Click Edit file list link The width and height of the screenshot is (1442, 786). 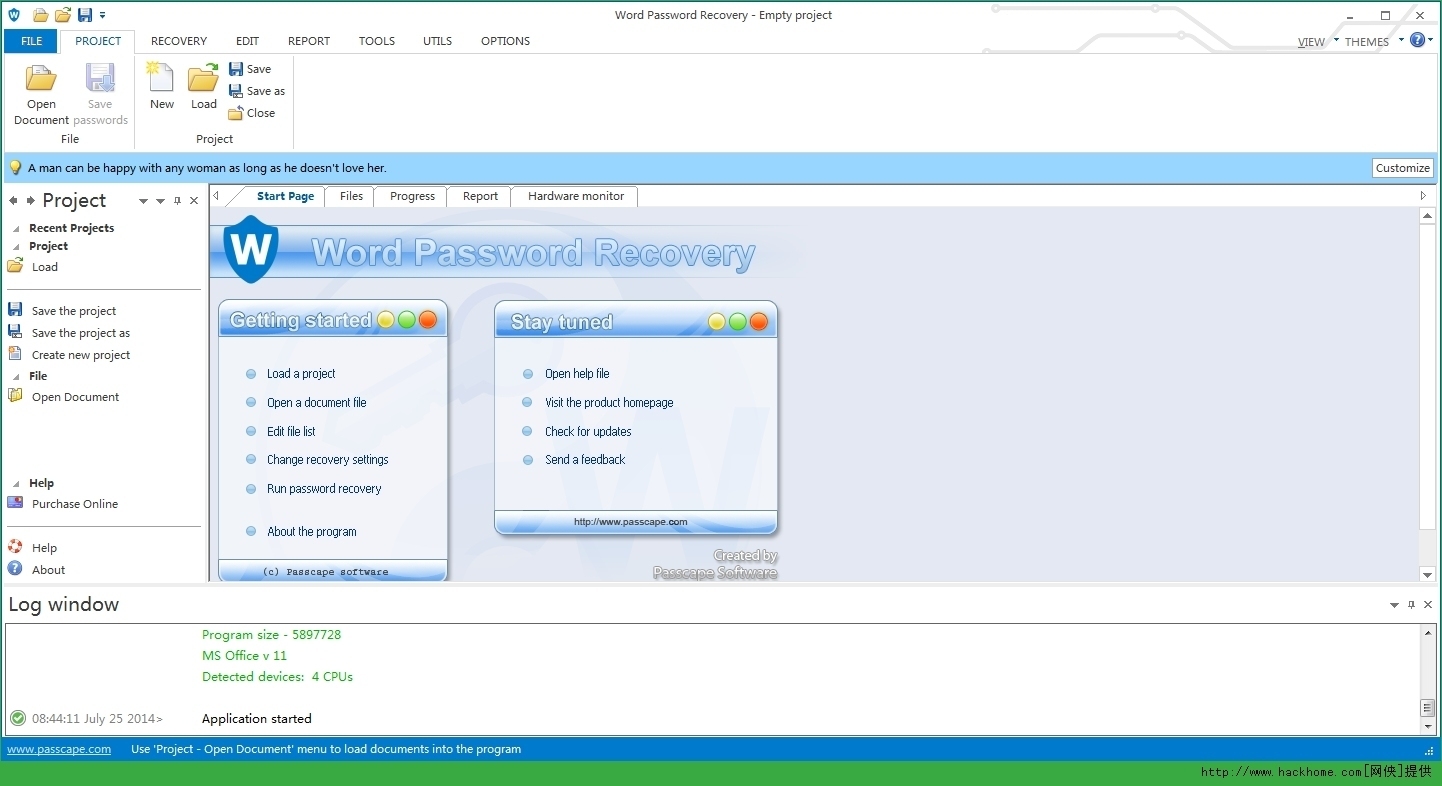click(x=291, y=432)
